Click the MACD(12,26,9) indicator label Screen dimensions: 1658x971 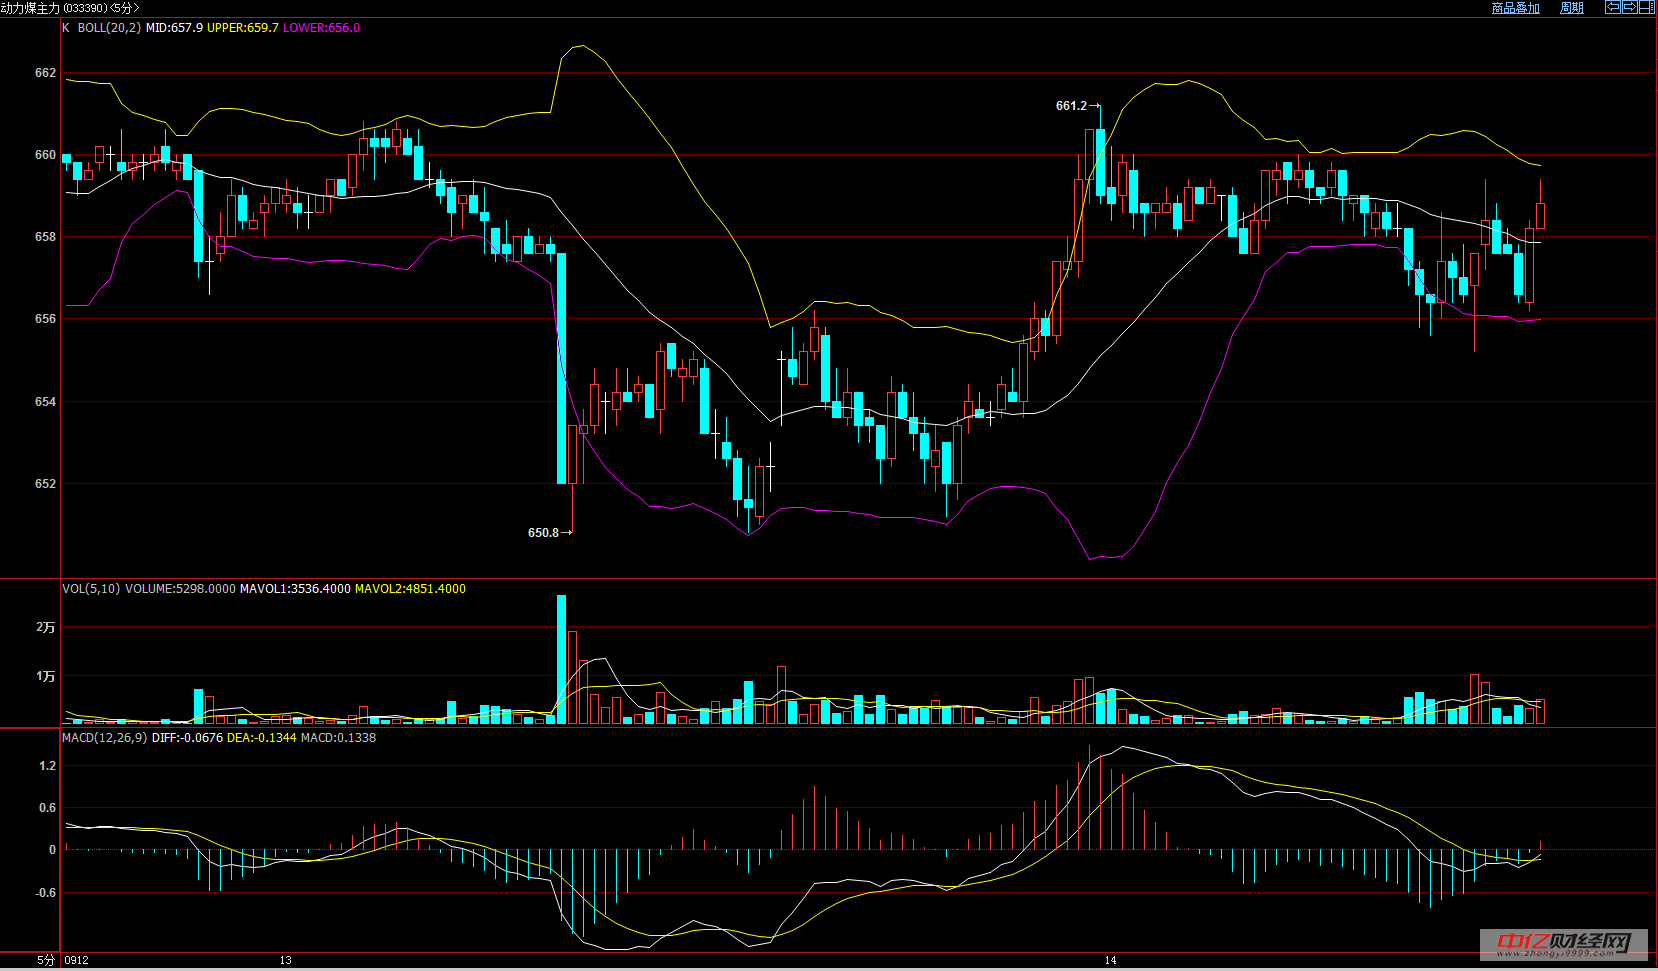pos(104,738)
